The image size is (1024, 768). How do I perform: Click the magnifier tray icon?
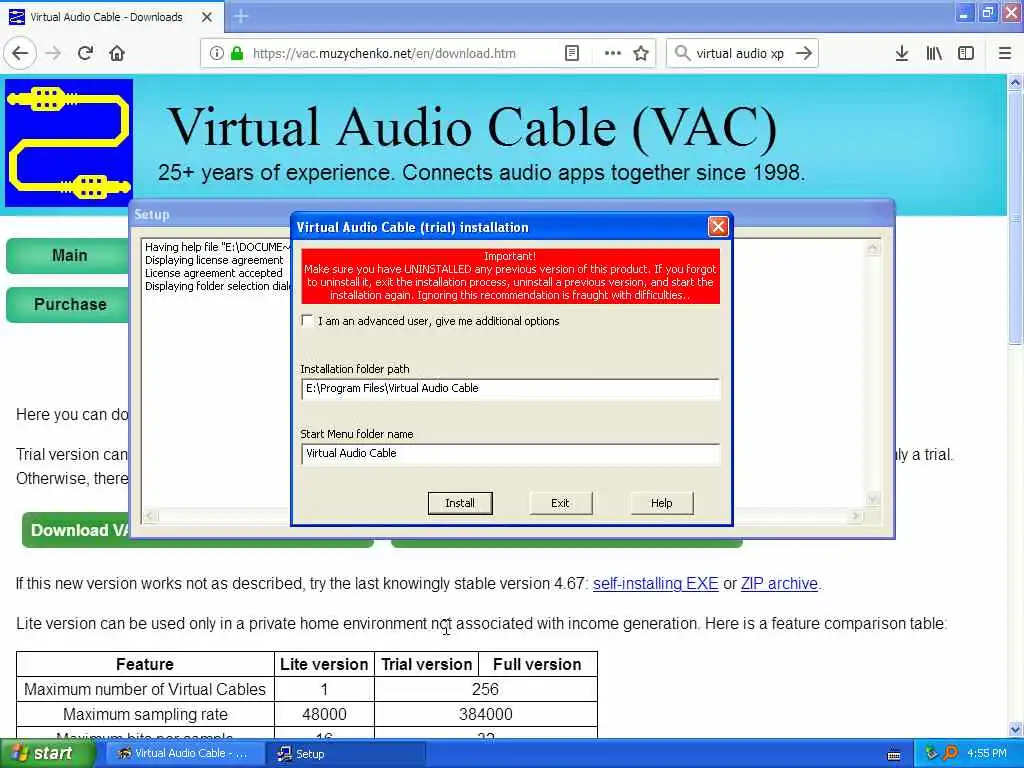coord(950,753)
